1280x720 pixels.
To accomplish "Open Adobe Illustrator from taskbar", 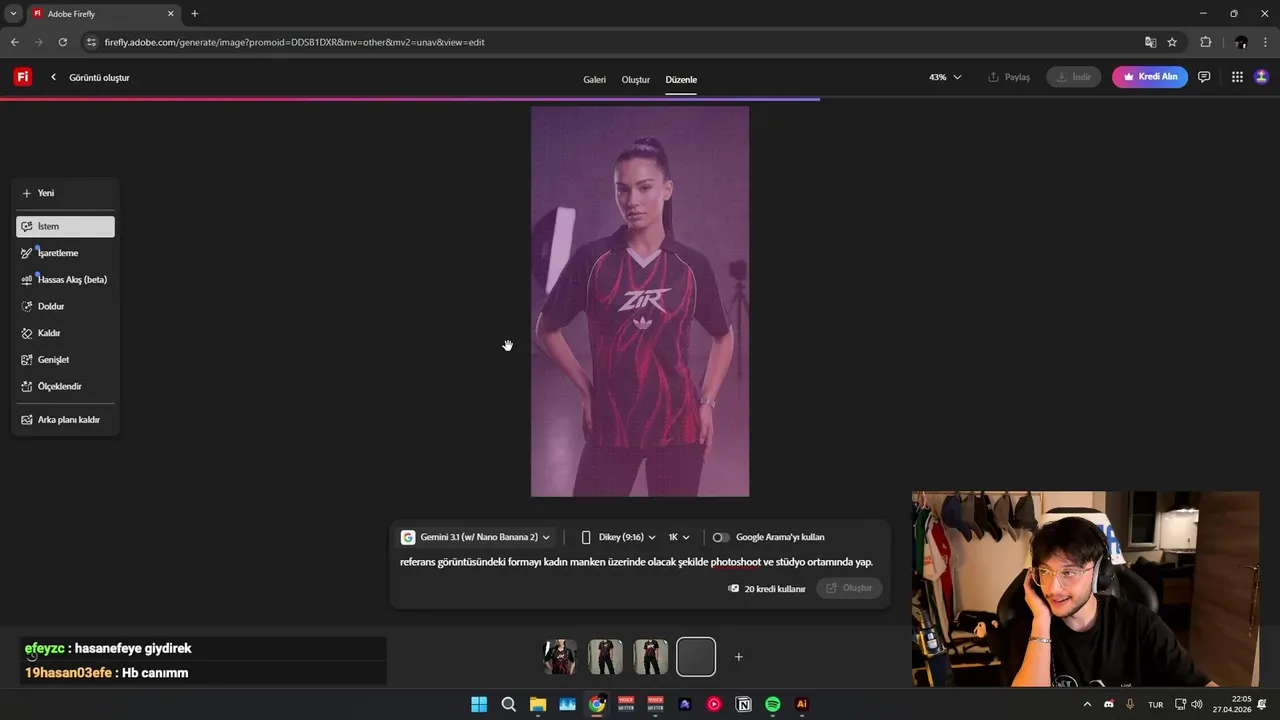I will pos(802,704).
